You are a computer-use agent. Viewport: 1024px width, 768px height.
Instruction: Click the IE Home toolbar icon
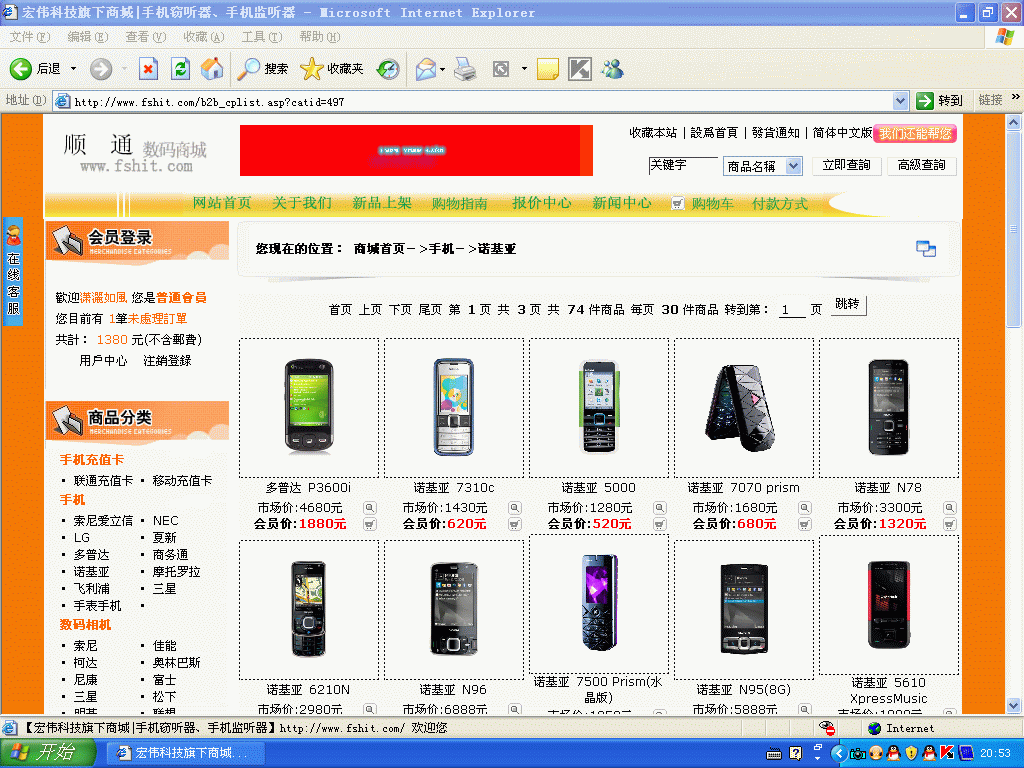point(212,69)
